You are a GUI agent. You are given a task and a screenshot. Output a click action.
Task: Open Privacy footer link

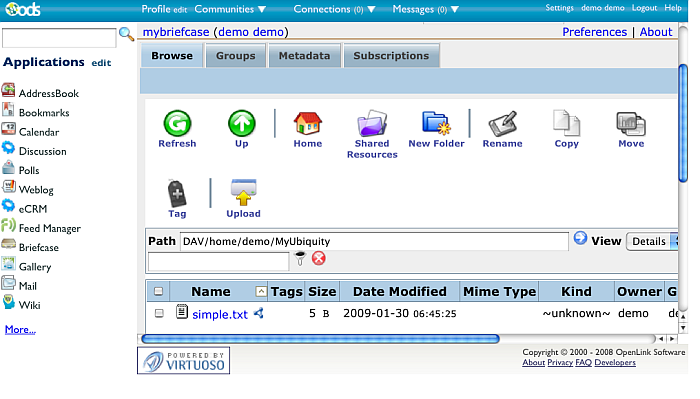(x=560, y=362)
